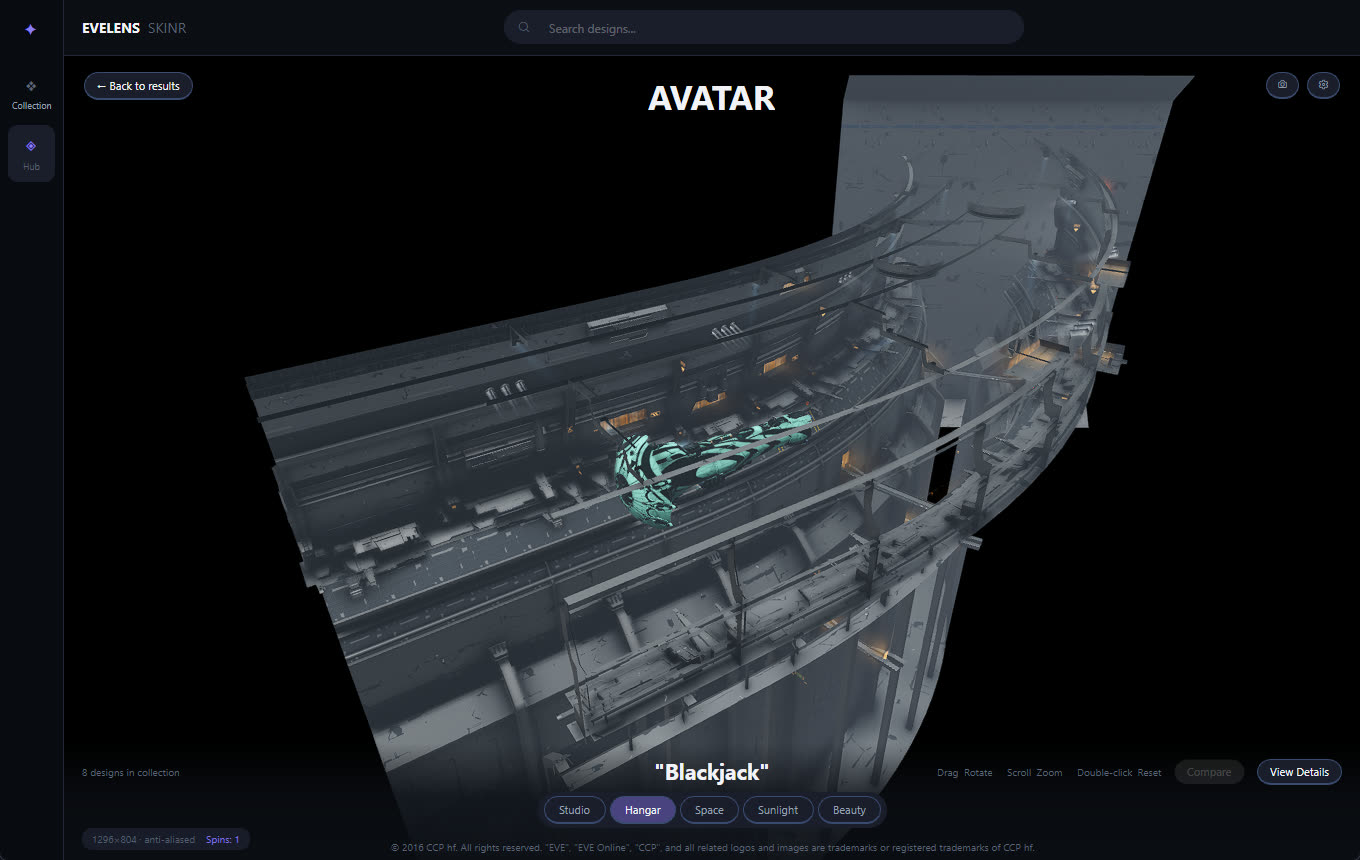
Task: Click the EVELENS brand title
Action: (111, 28)
